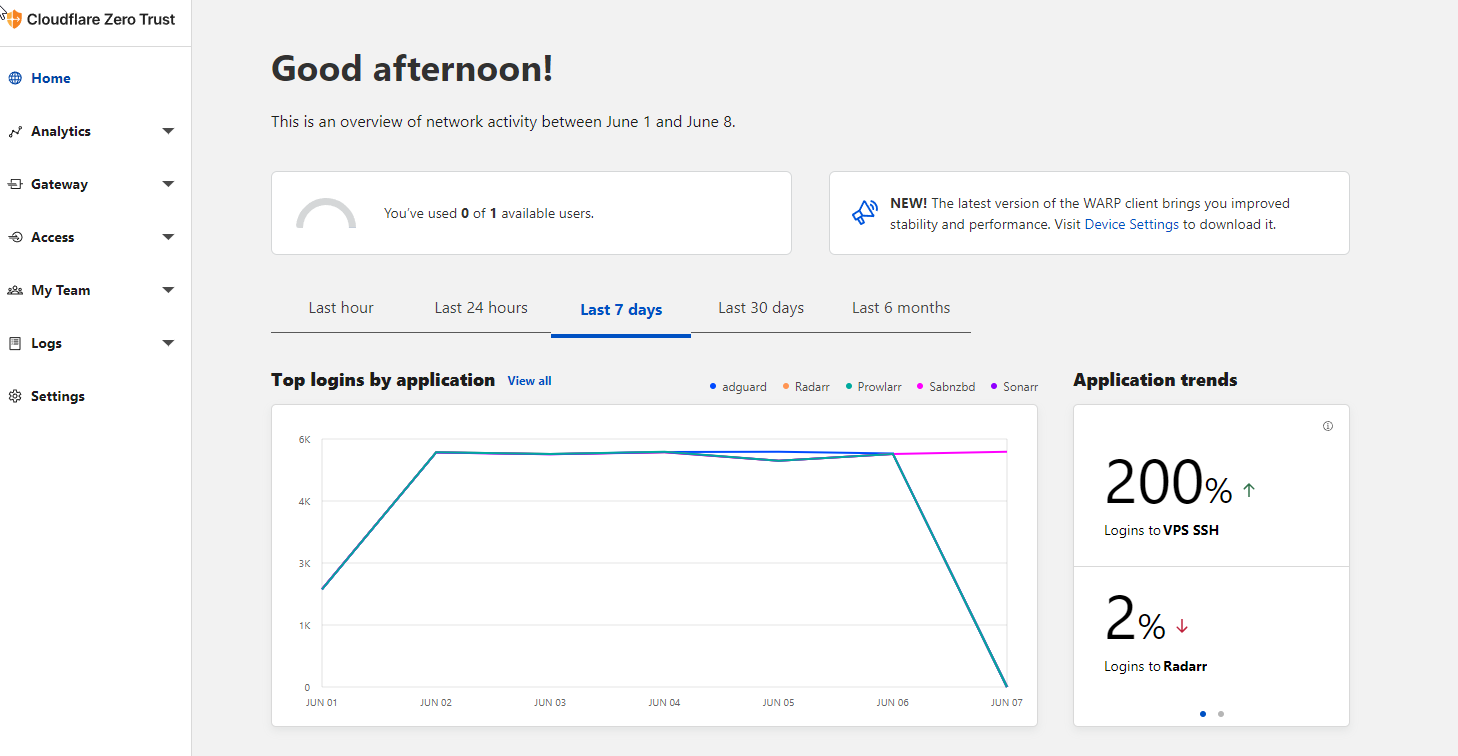Open the Device Settings link

click(x=1132, y=224)
